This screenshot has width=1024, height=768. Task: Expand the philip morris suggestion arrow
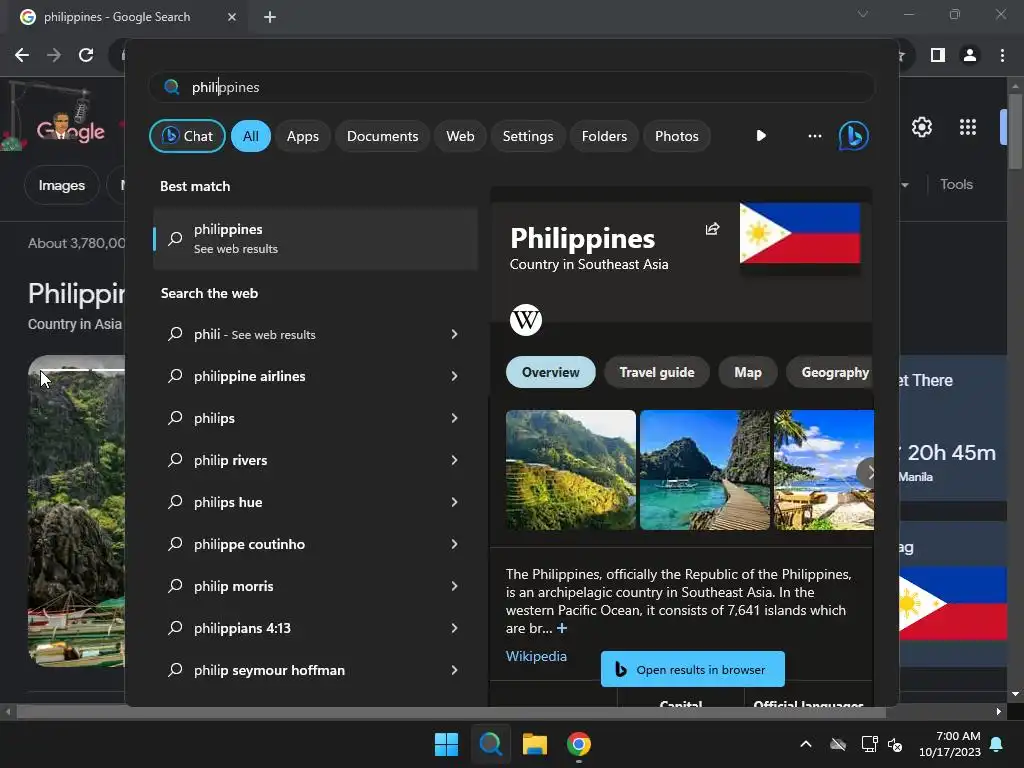pos(455,586)
